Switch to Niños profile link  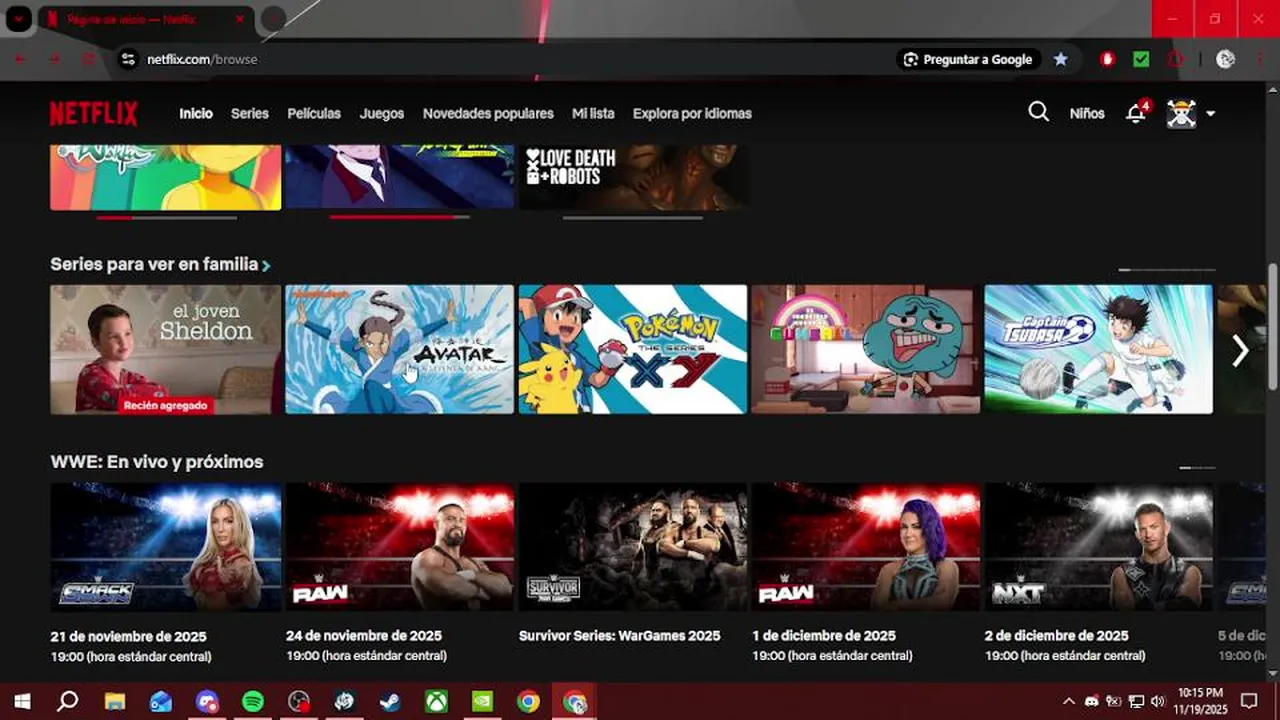[x=1087, y=113]
